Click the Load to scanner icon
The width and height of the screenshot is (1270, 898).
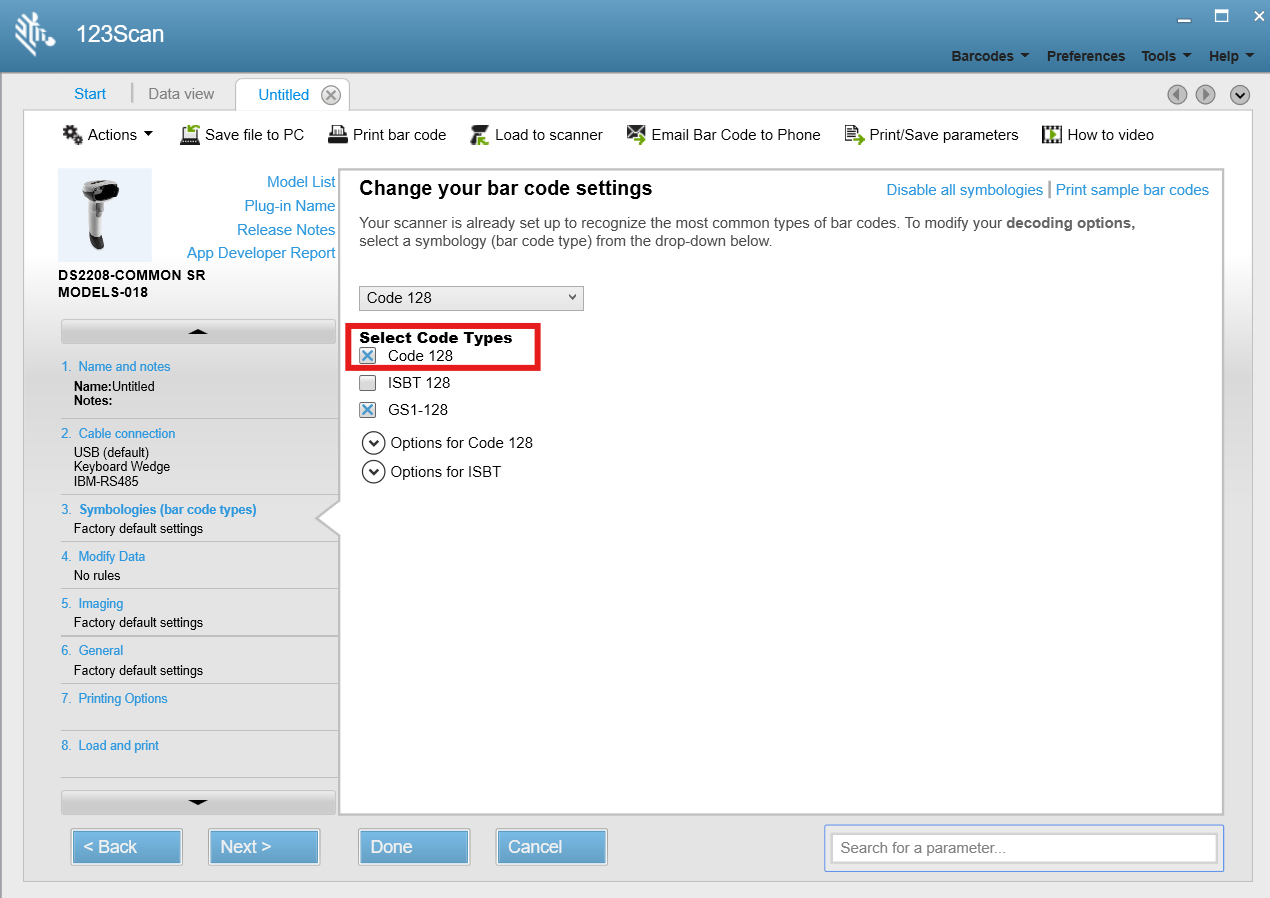(x=479, y=135)
